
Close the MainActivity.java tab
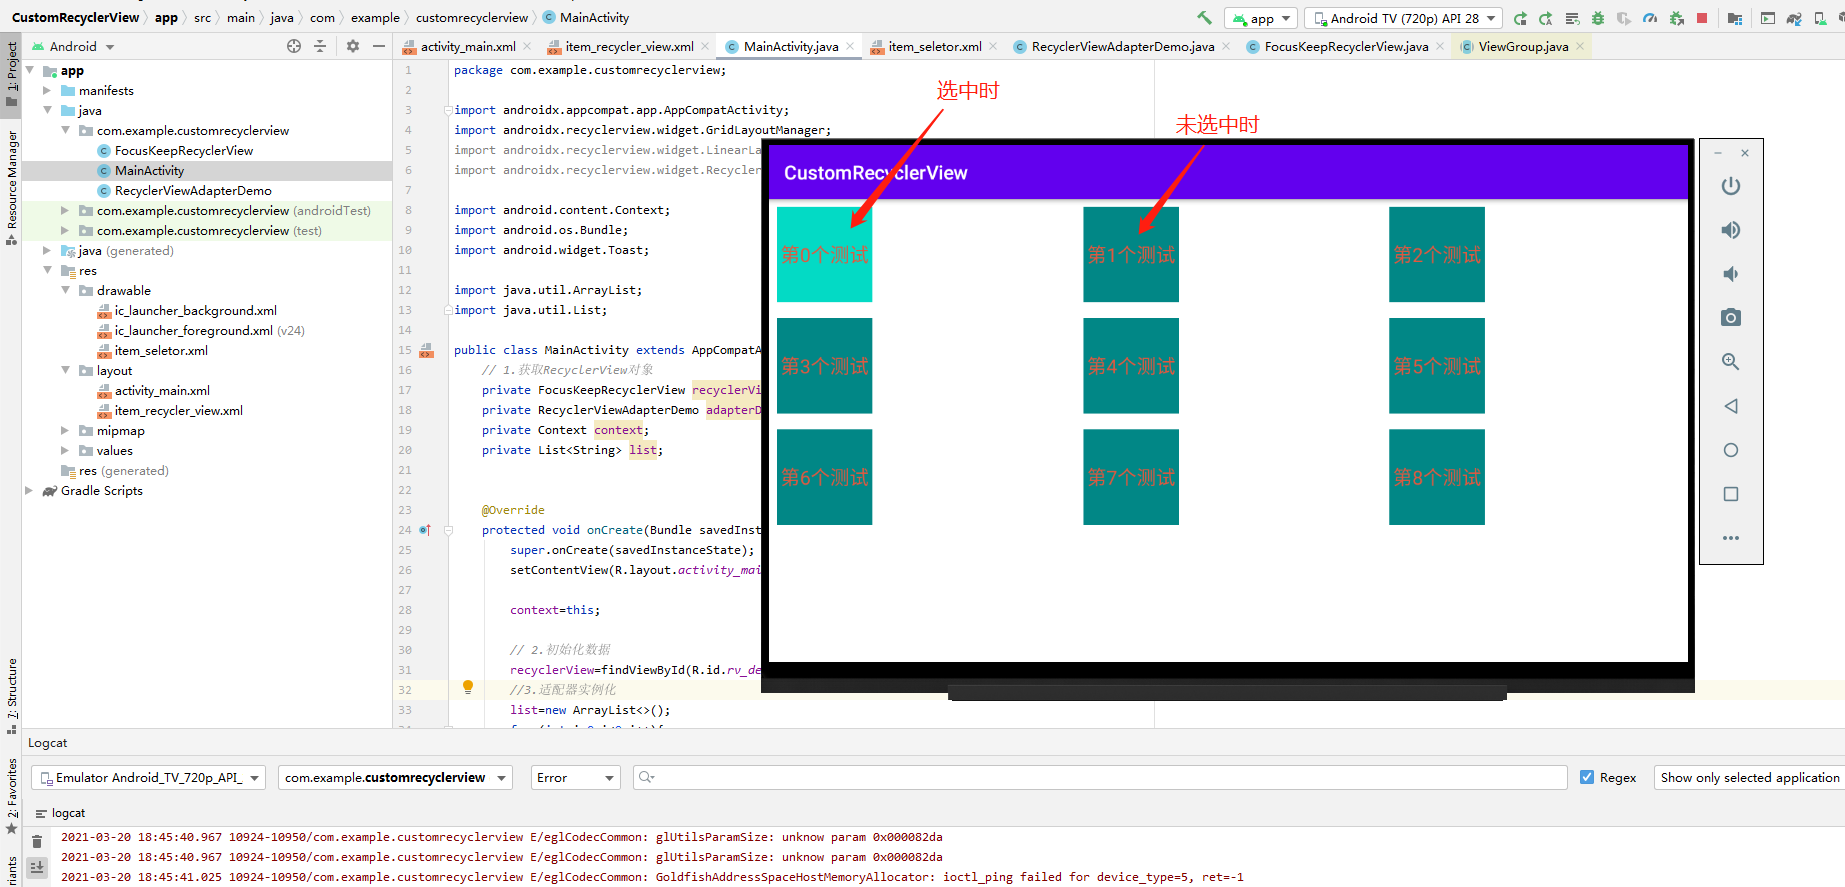click(850, 46)
